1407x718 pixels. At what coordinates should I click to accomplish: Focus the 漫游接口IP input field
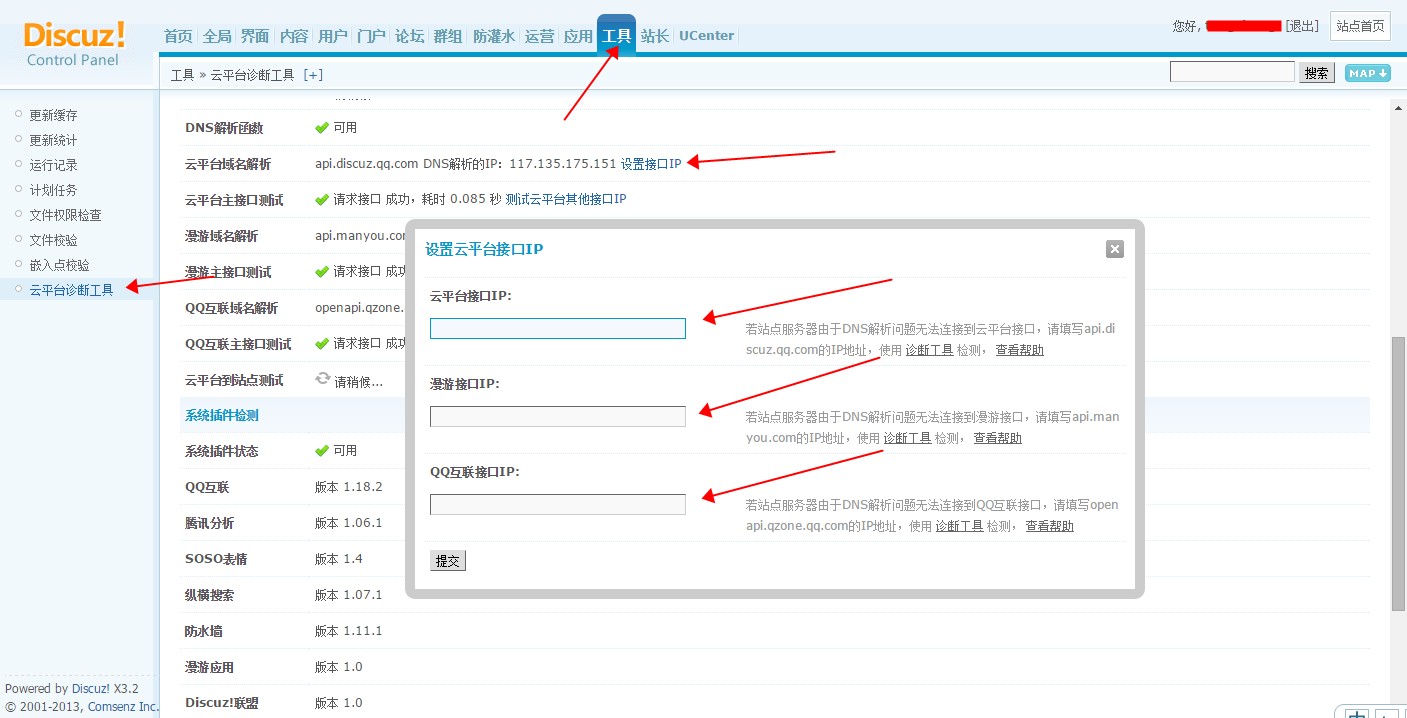pyautogui.click(x=557, y=416)
